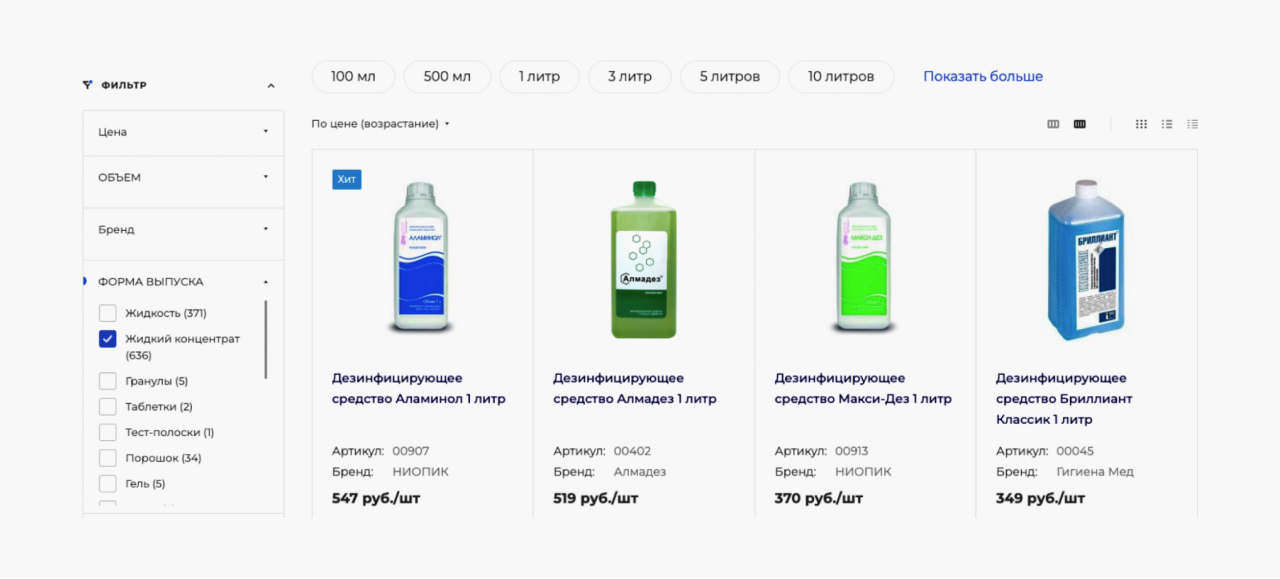Enable the Порошок checkbox
This screenshot has height=579, width=1280.
click(x=108, y=458)
